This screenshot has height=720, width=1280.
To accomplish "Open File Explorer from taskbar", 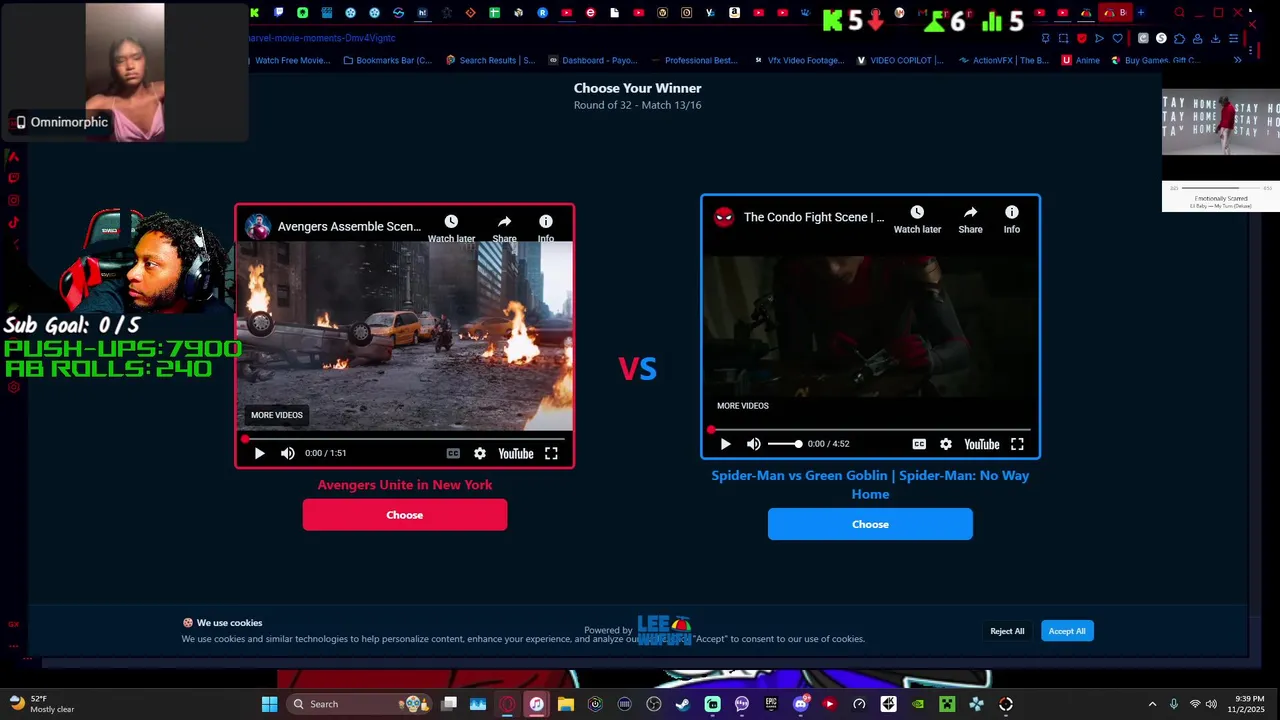I will coord(566,704).
